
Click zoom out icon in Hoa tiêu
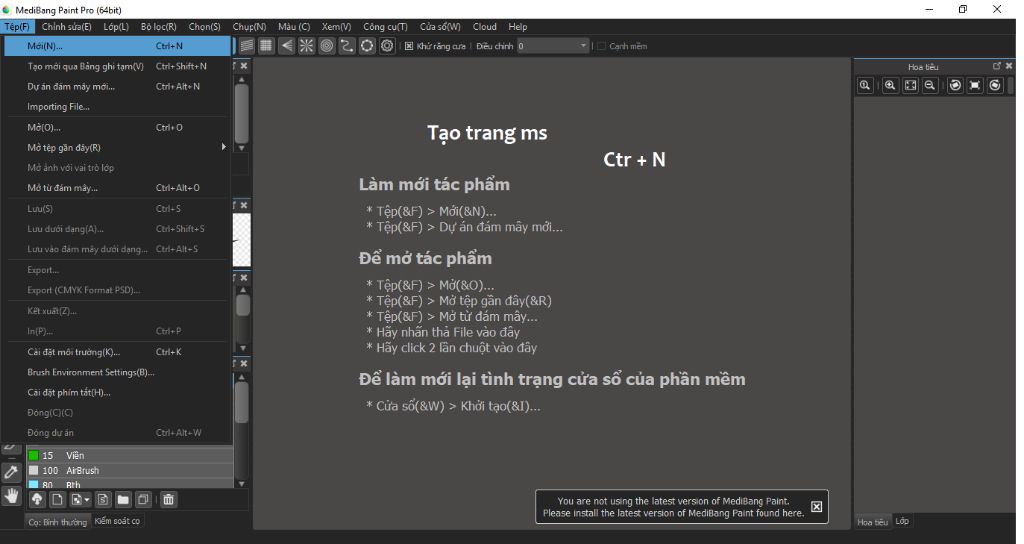[x=930, y=86]
